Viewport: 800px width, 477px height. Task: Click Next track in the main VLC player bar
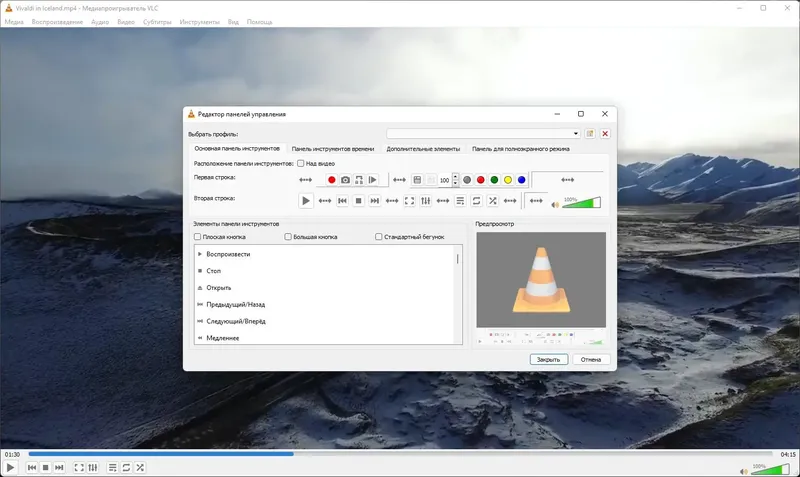point(59,467)
